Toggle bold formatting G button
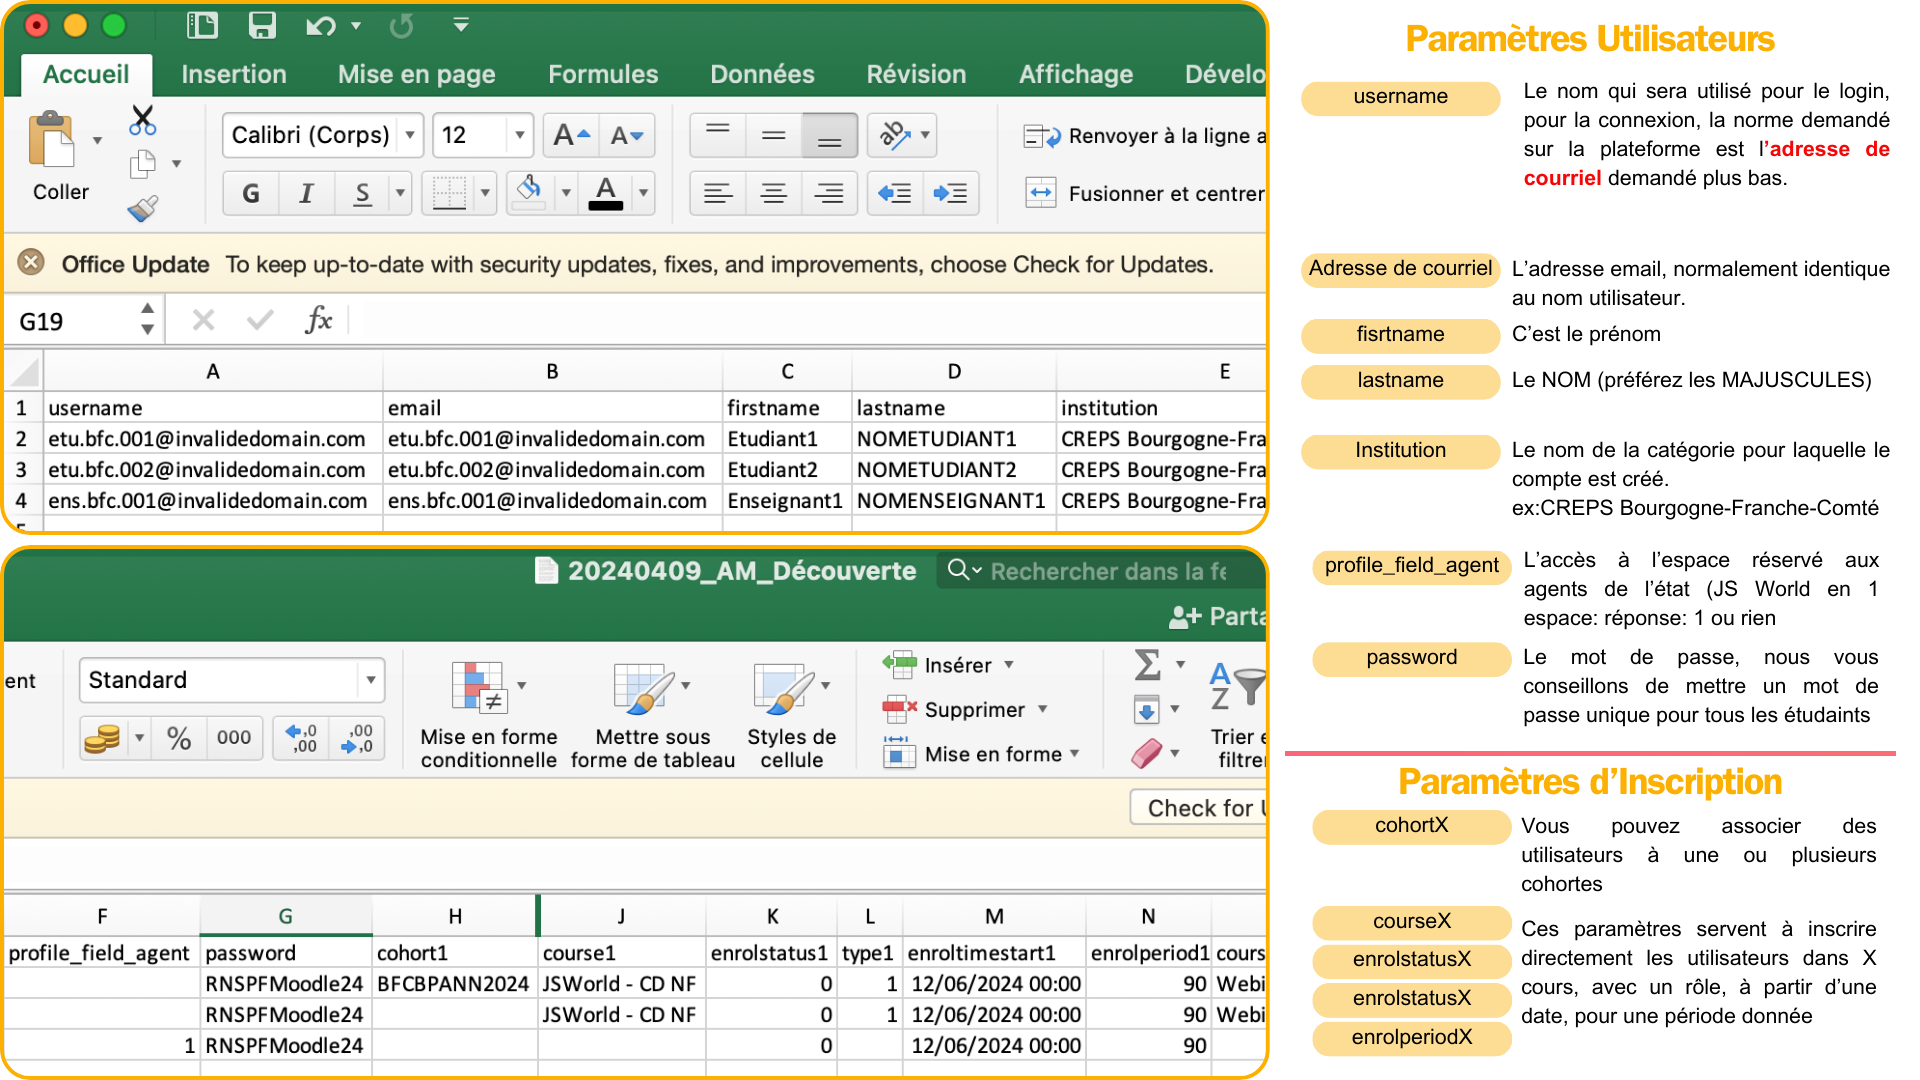This screenshot has width=1920, height=1080. point(251,193)
